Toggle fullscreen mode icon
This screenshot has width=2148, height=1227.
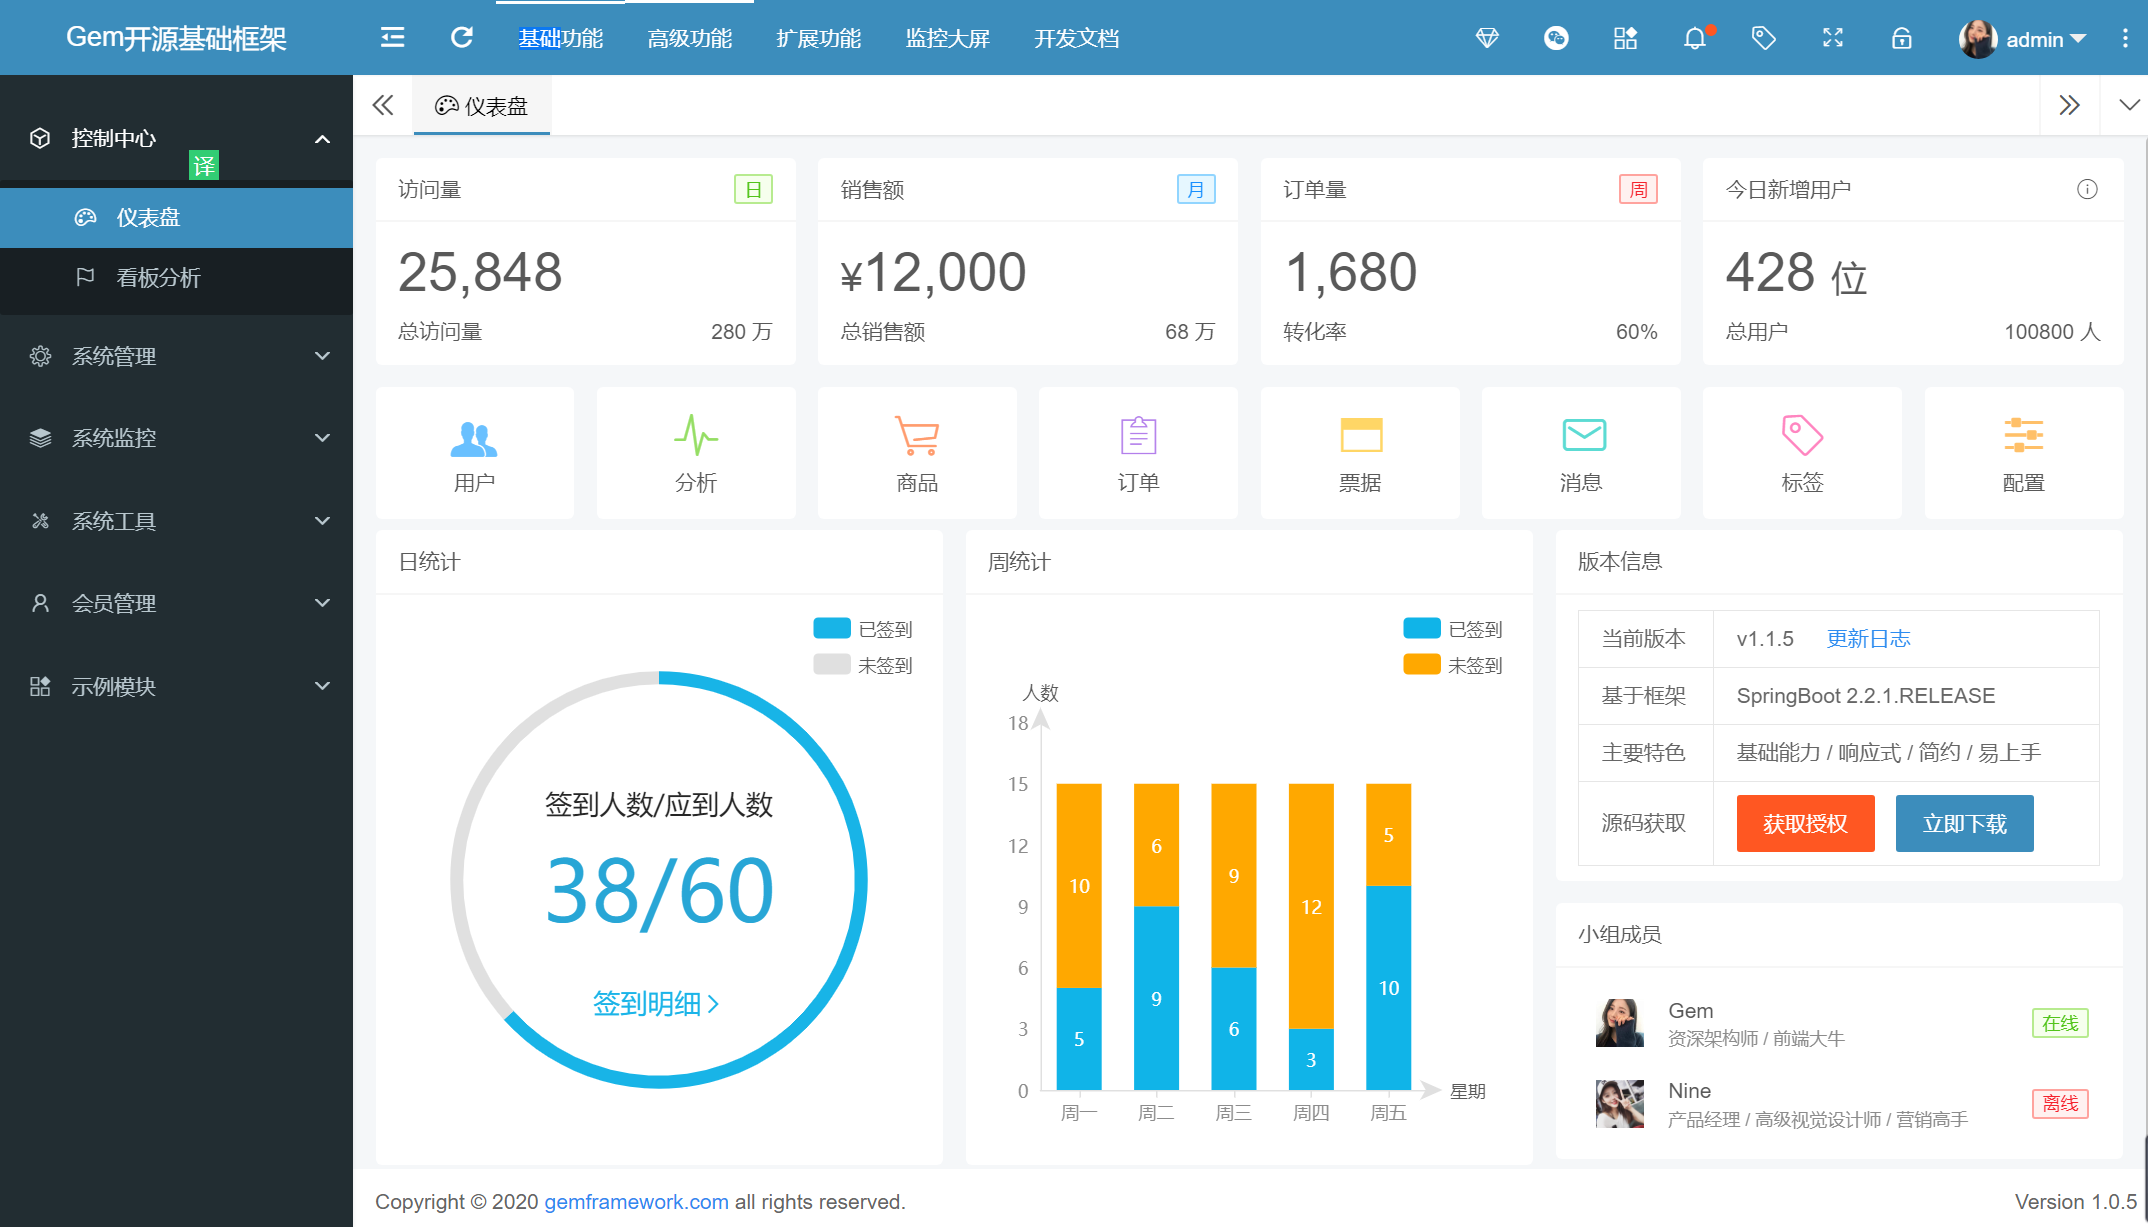[1832, 39]
